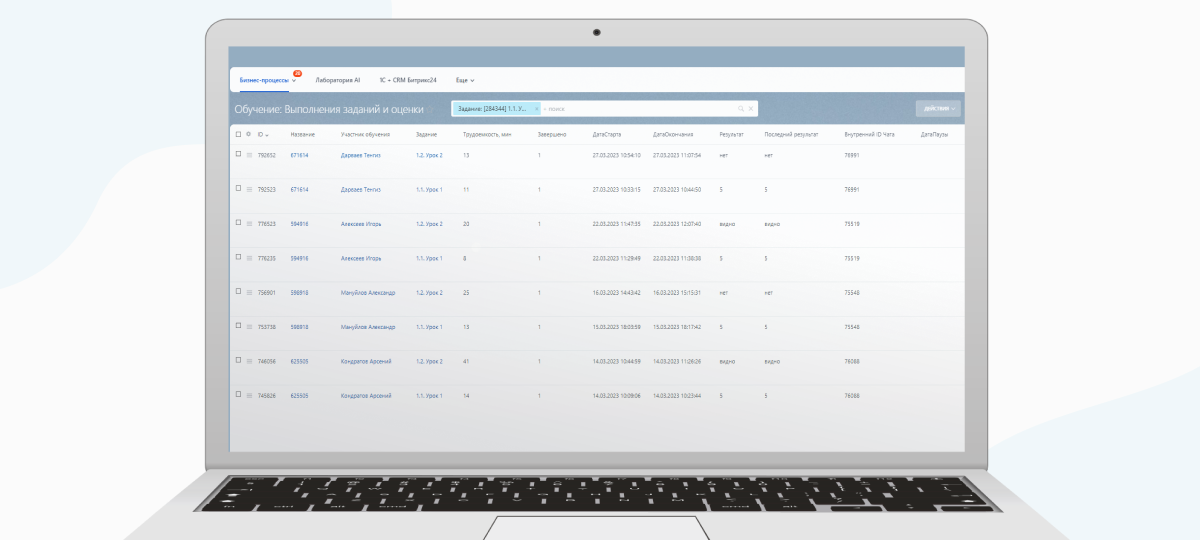Sort by Трудоемкость, мин column header
The width and height of the screenshot is (1200, 540).
point(488,134)
